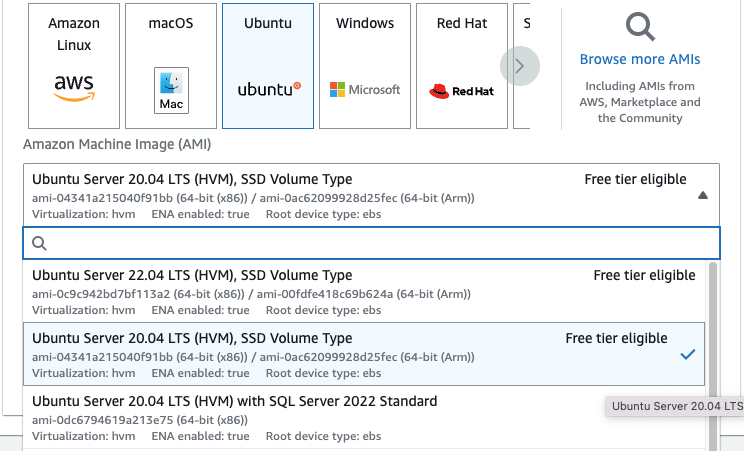Collapse the AMI dropdown with the triangle arrow

point(703,195)
